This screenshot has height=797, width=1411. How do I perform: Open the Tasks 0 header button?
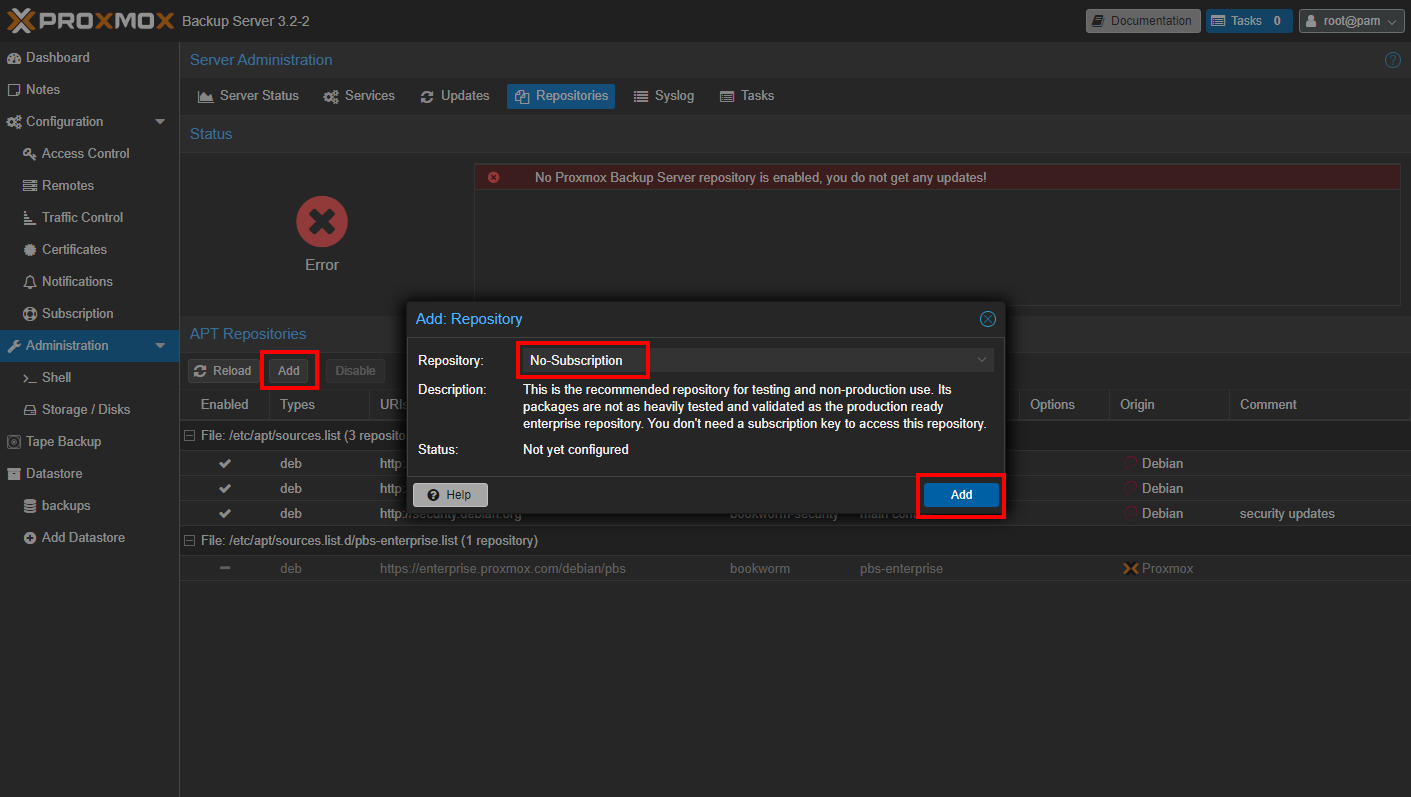pyautogui.click(x=1249, y=21)
